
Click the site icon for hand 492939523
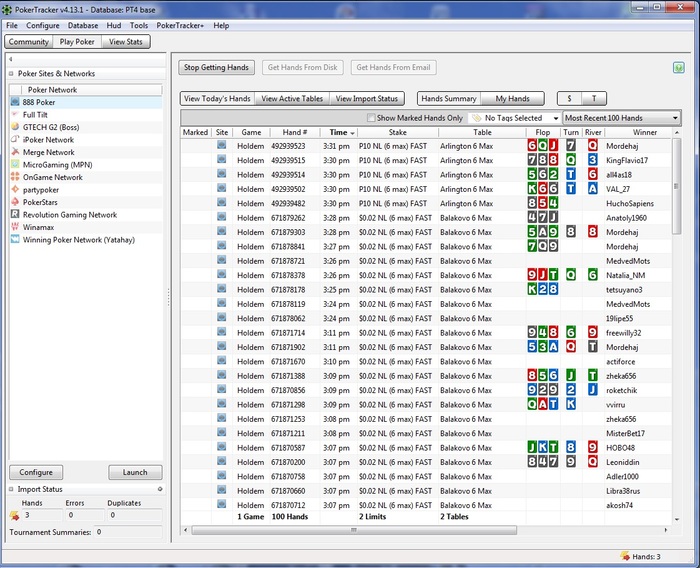[x=222, y=146]
